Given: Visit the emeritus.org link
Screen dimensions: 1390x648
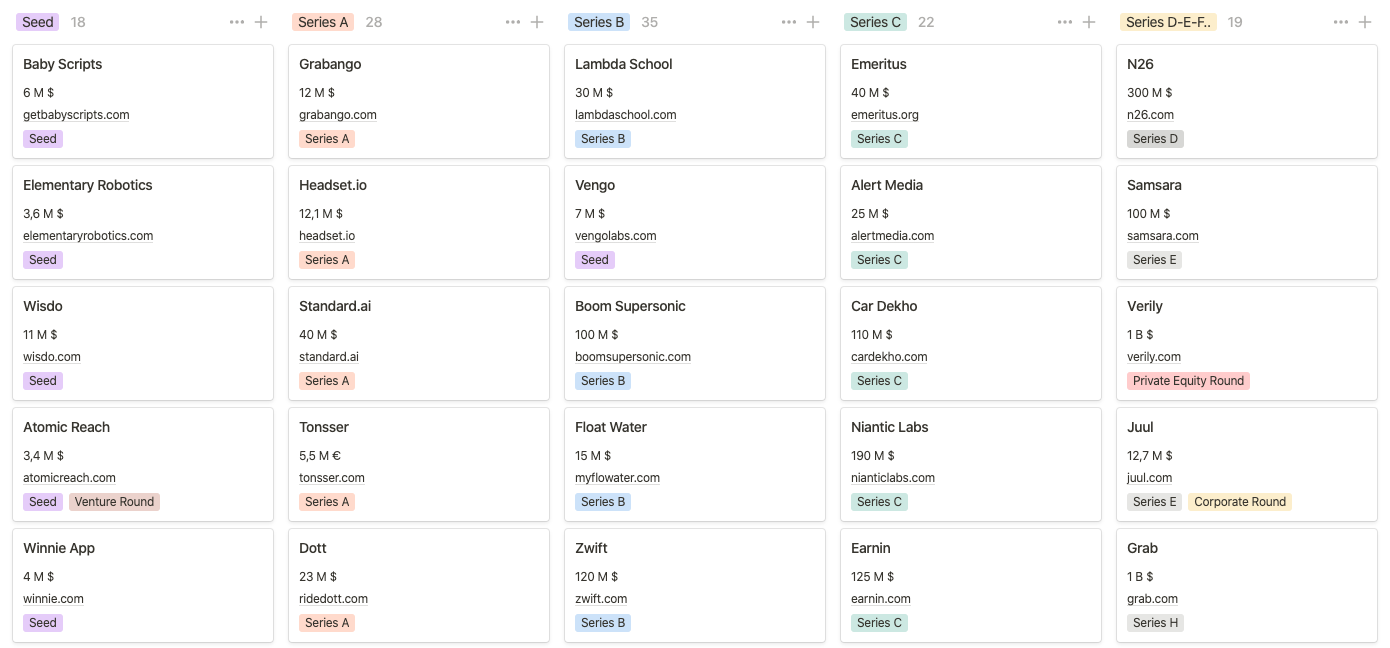Looking at the screenshot, I should pos(885,115).
